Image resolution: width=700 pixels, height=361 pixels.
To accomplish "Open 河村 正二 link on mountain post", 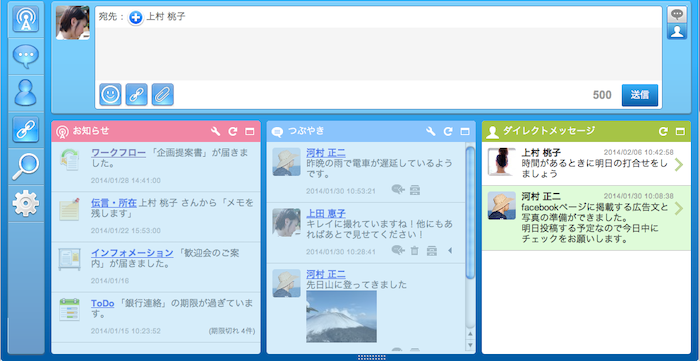I will pos(326,274).
